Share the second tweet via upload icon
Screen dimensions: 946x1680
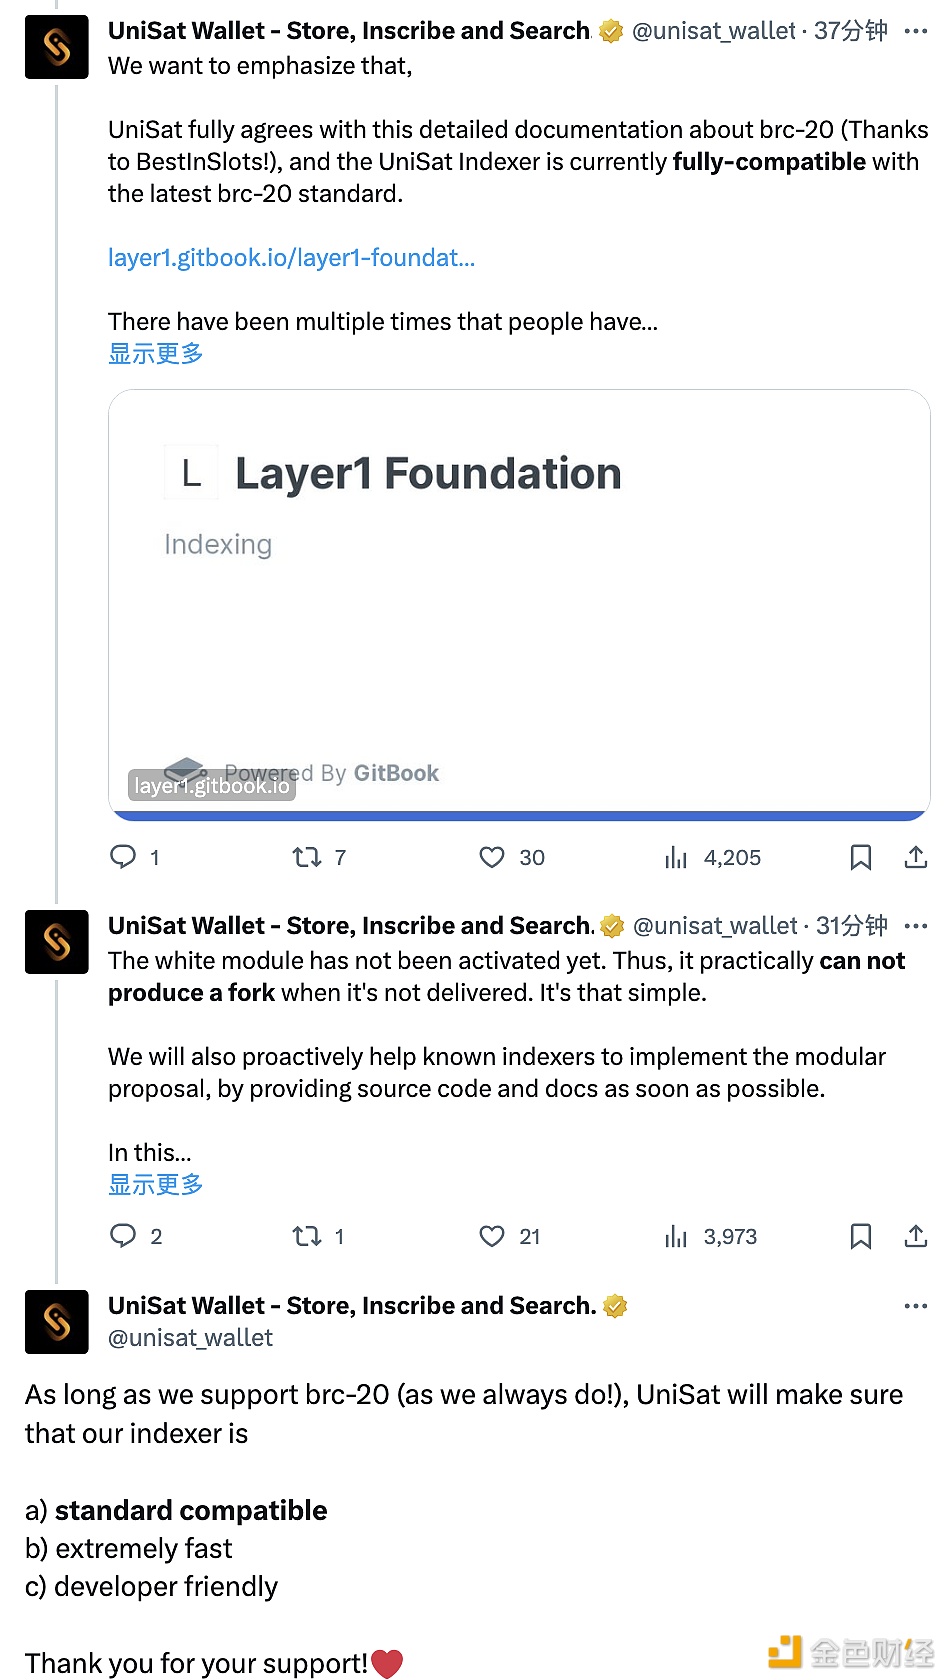pos(915,1236)
